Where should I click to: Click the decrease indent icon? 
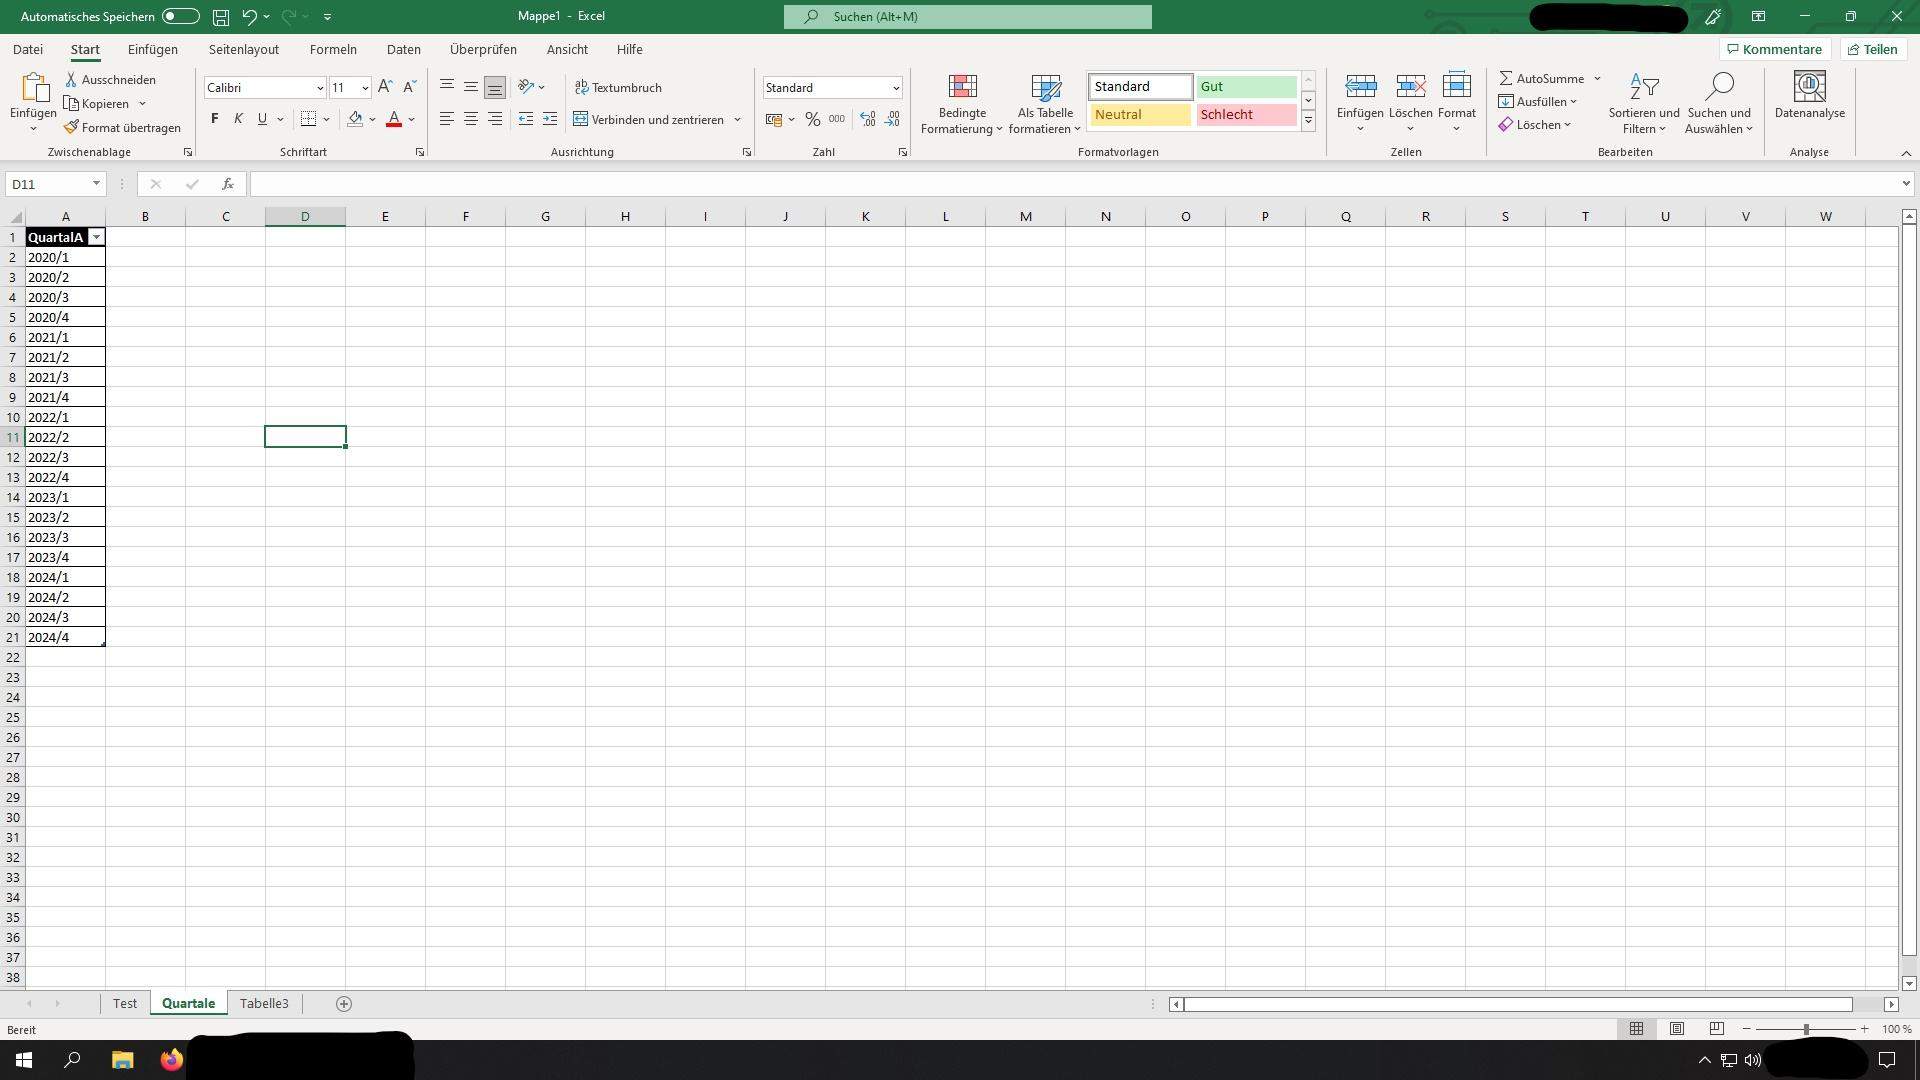coord(526,119)
